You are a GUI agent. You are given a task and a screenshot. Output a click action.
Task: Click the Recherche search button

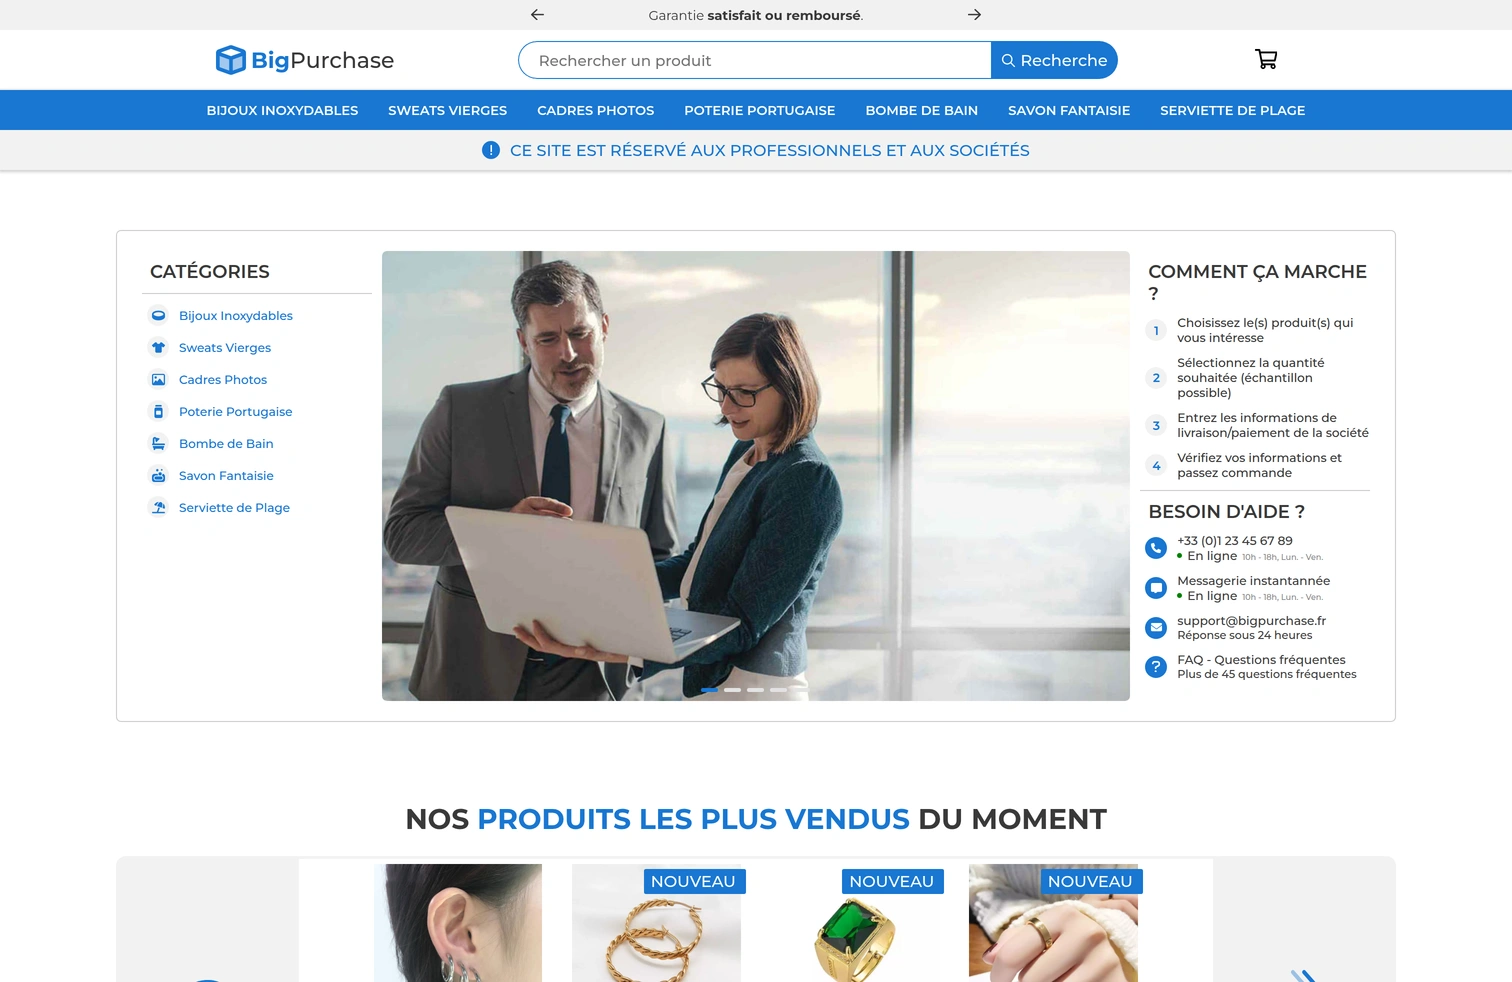(x=1054, y=60)
